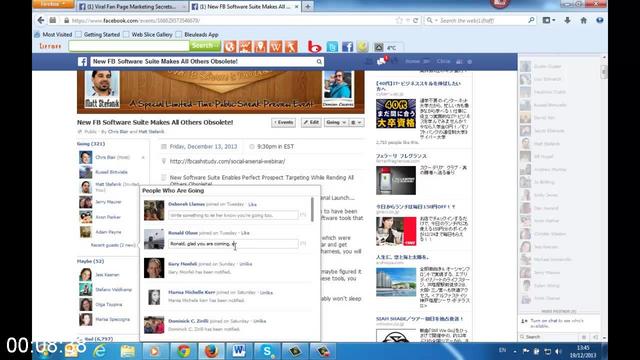Click the taskbar clock showing 13:45

(583, 351)
